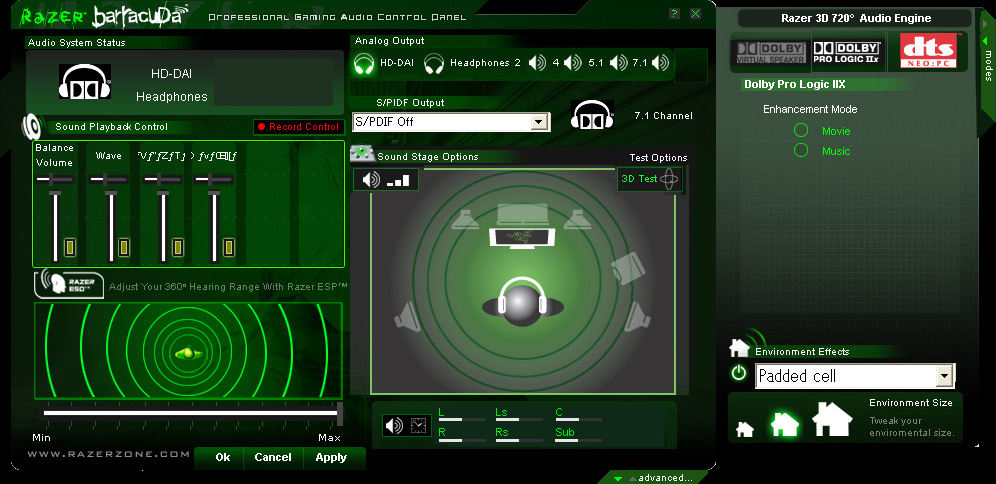Open help with the question mark icon
Screen dimensions: 996x484
pyautogui.click(x=675, y=13)
